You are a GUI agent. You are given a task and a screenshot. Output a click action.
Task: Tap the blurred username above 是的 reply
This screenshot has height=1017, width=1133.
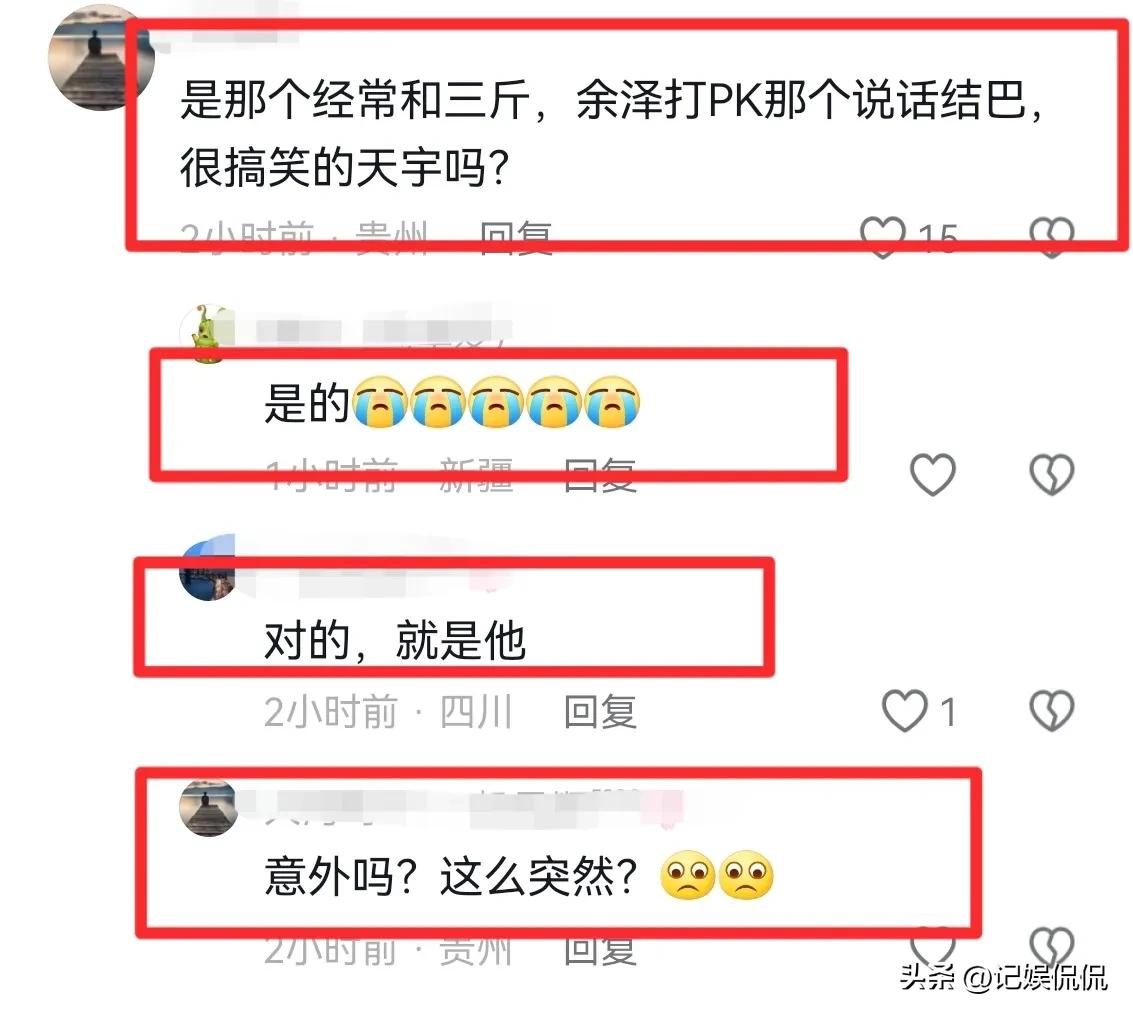pyautogui.click(x=383, y=330)
